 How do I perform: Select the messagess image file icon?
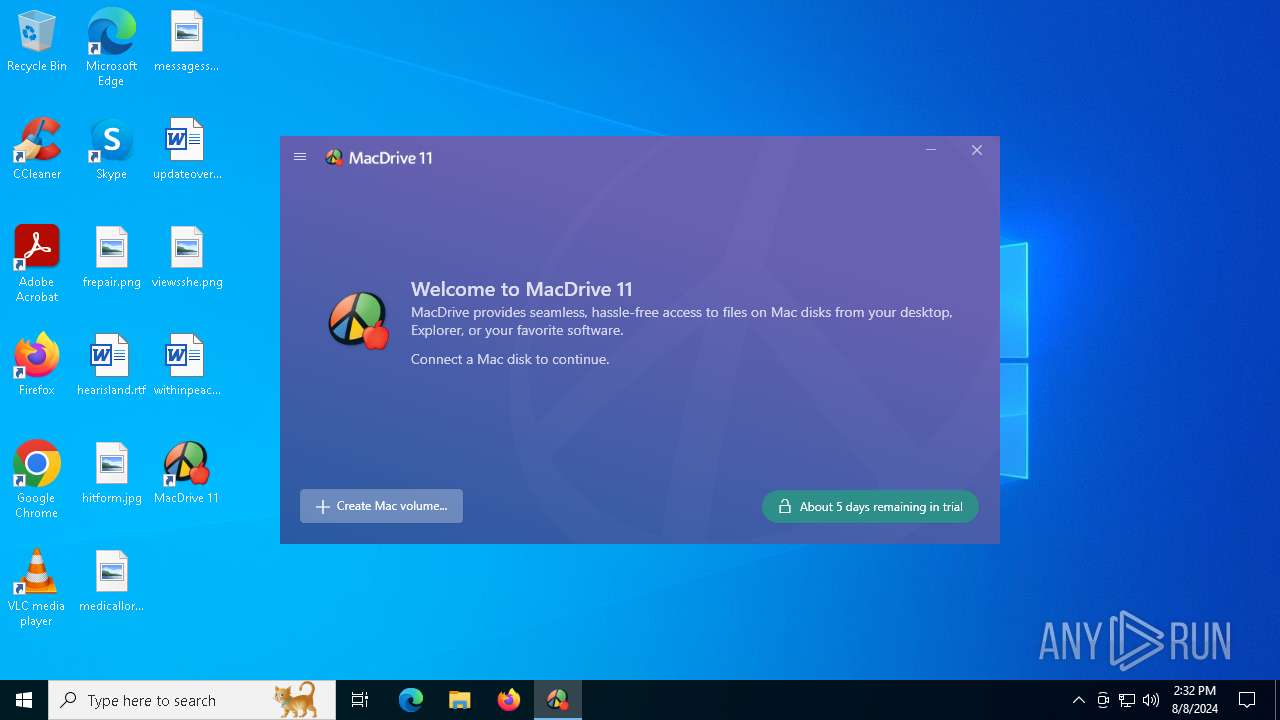(x=187, y=42)
